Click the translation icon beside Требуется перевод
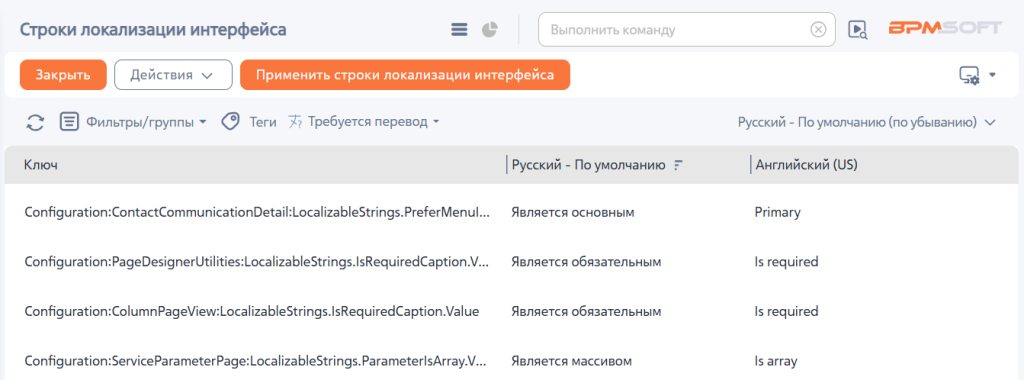Image resolution: width=1024 pixels, height=380 pixels. [296, 121]
